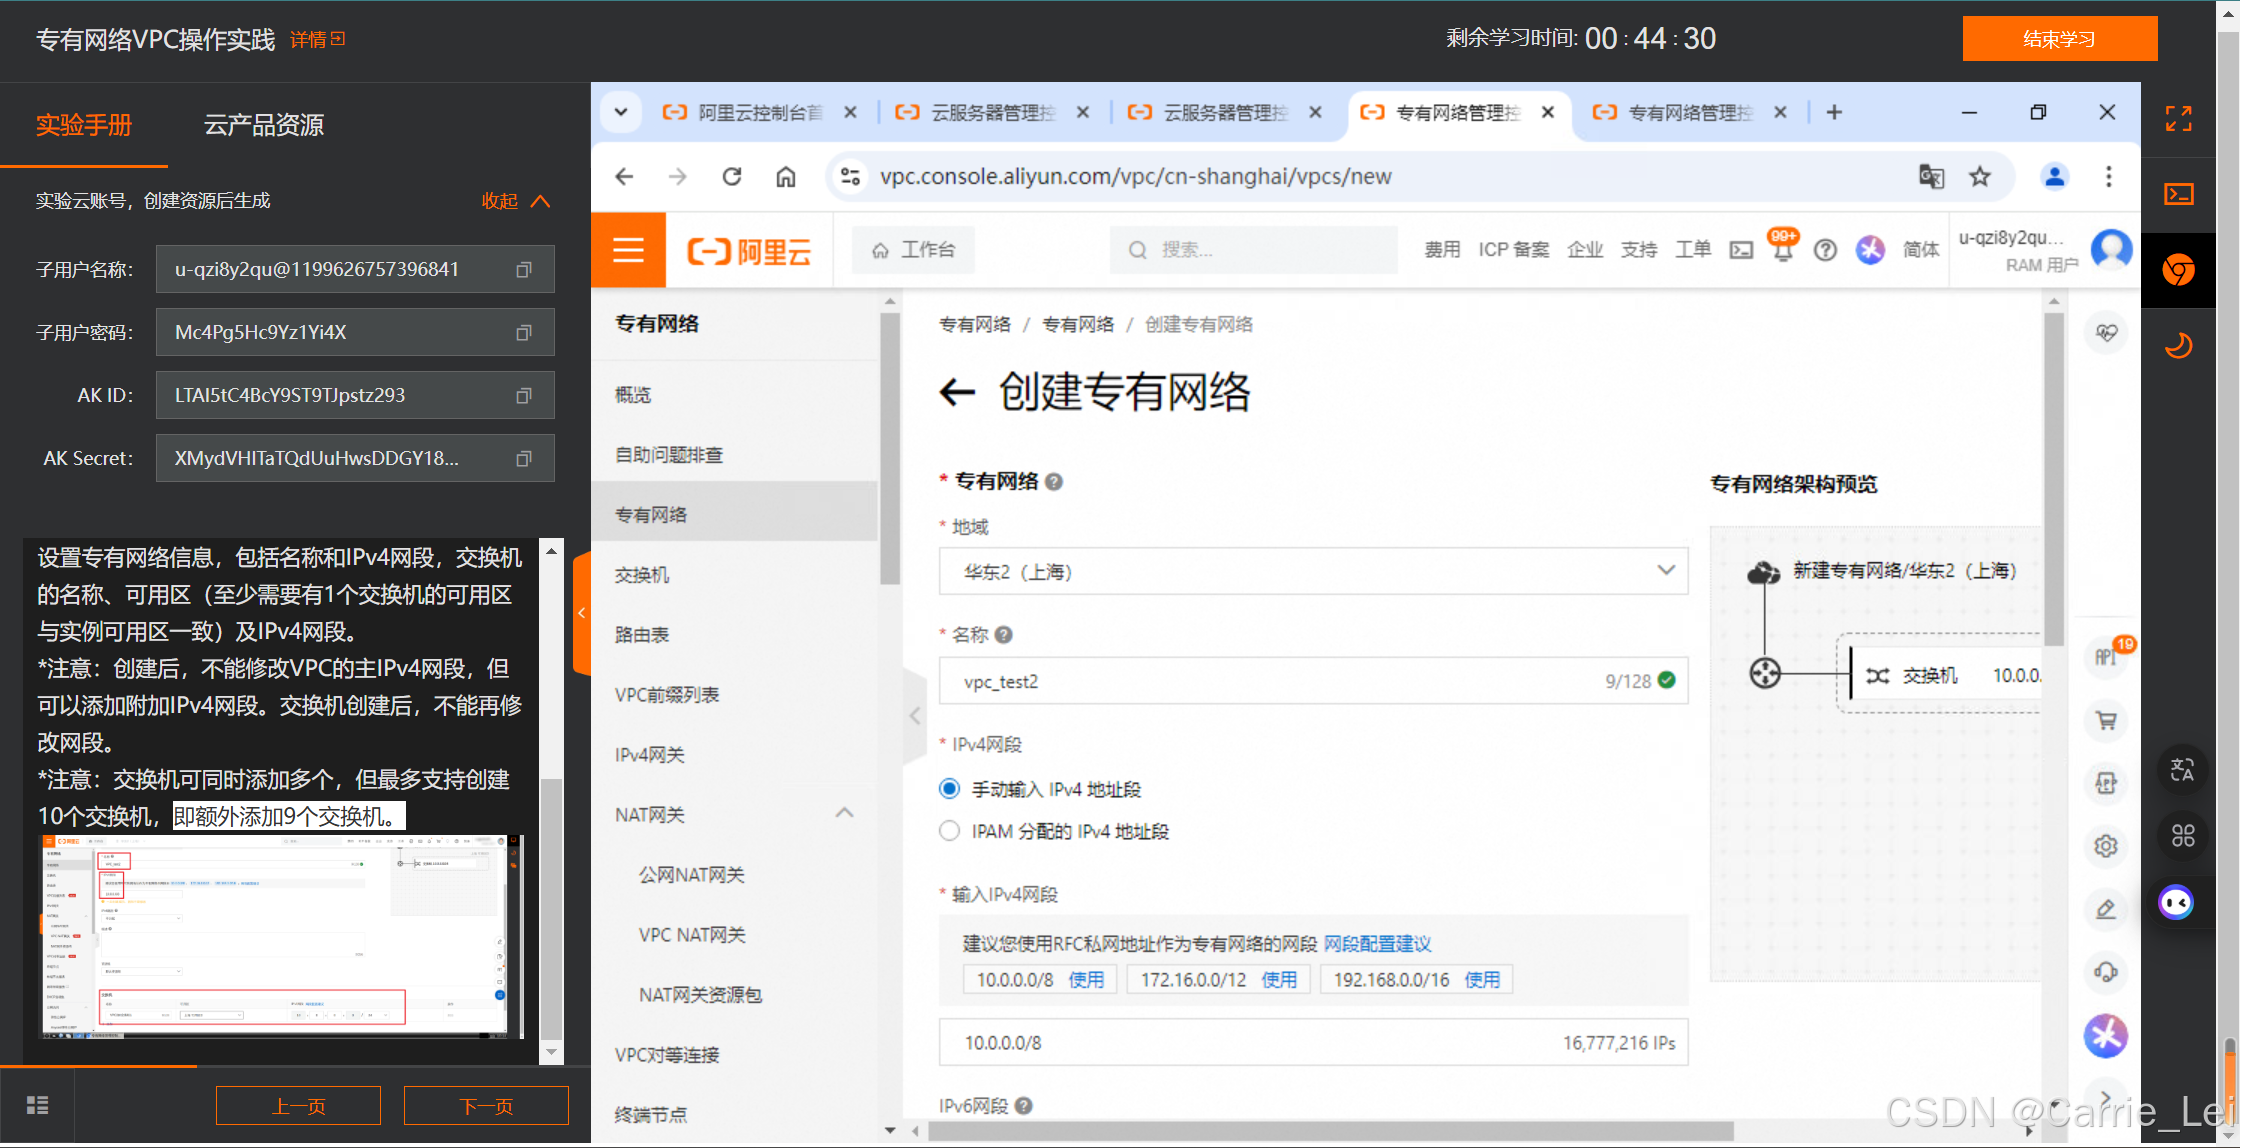Switch to 阿里云控制台首页 browser tab

click(x=760, y=113)
